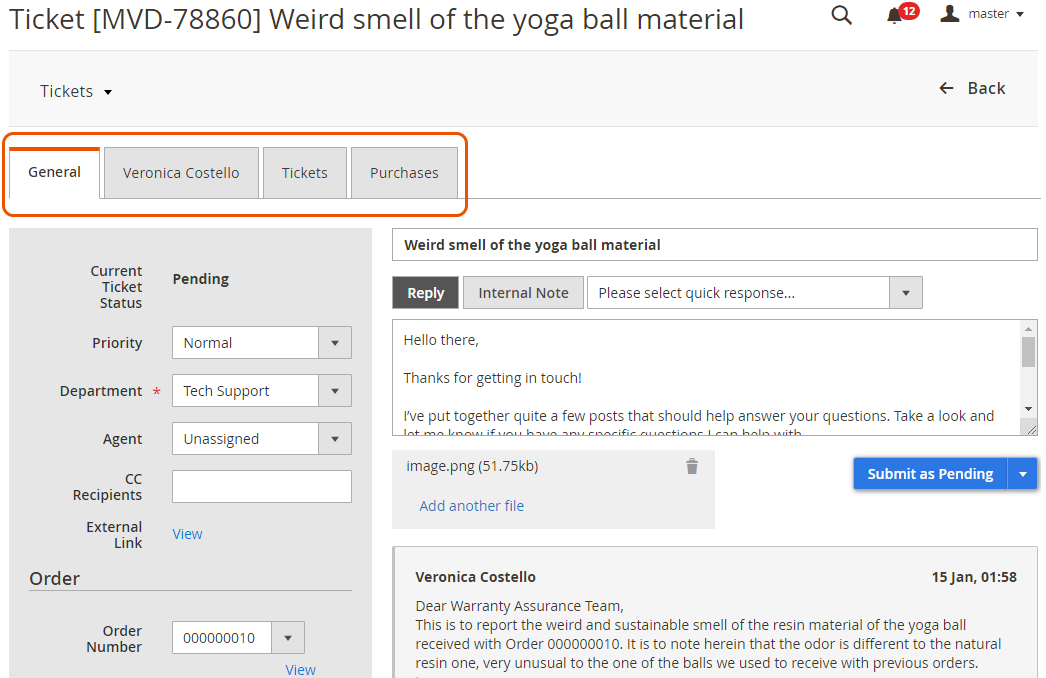Image resolution: width=1046 pixels, height=678 pixels.
Task: Click the Add another file link
Action: [472, 506]
